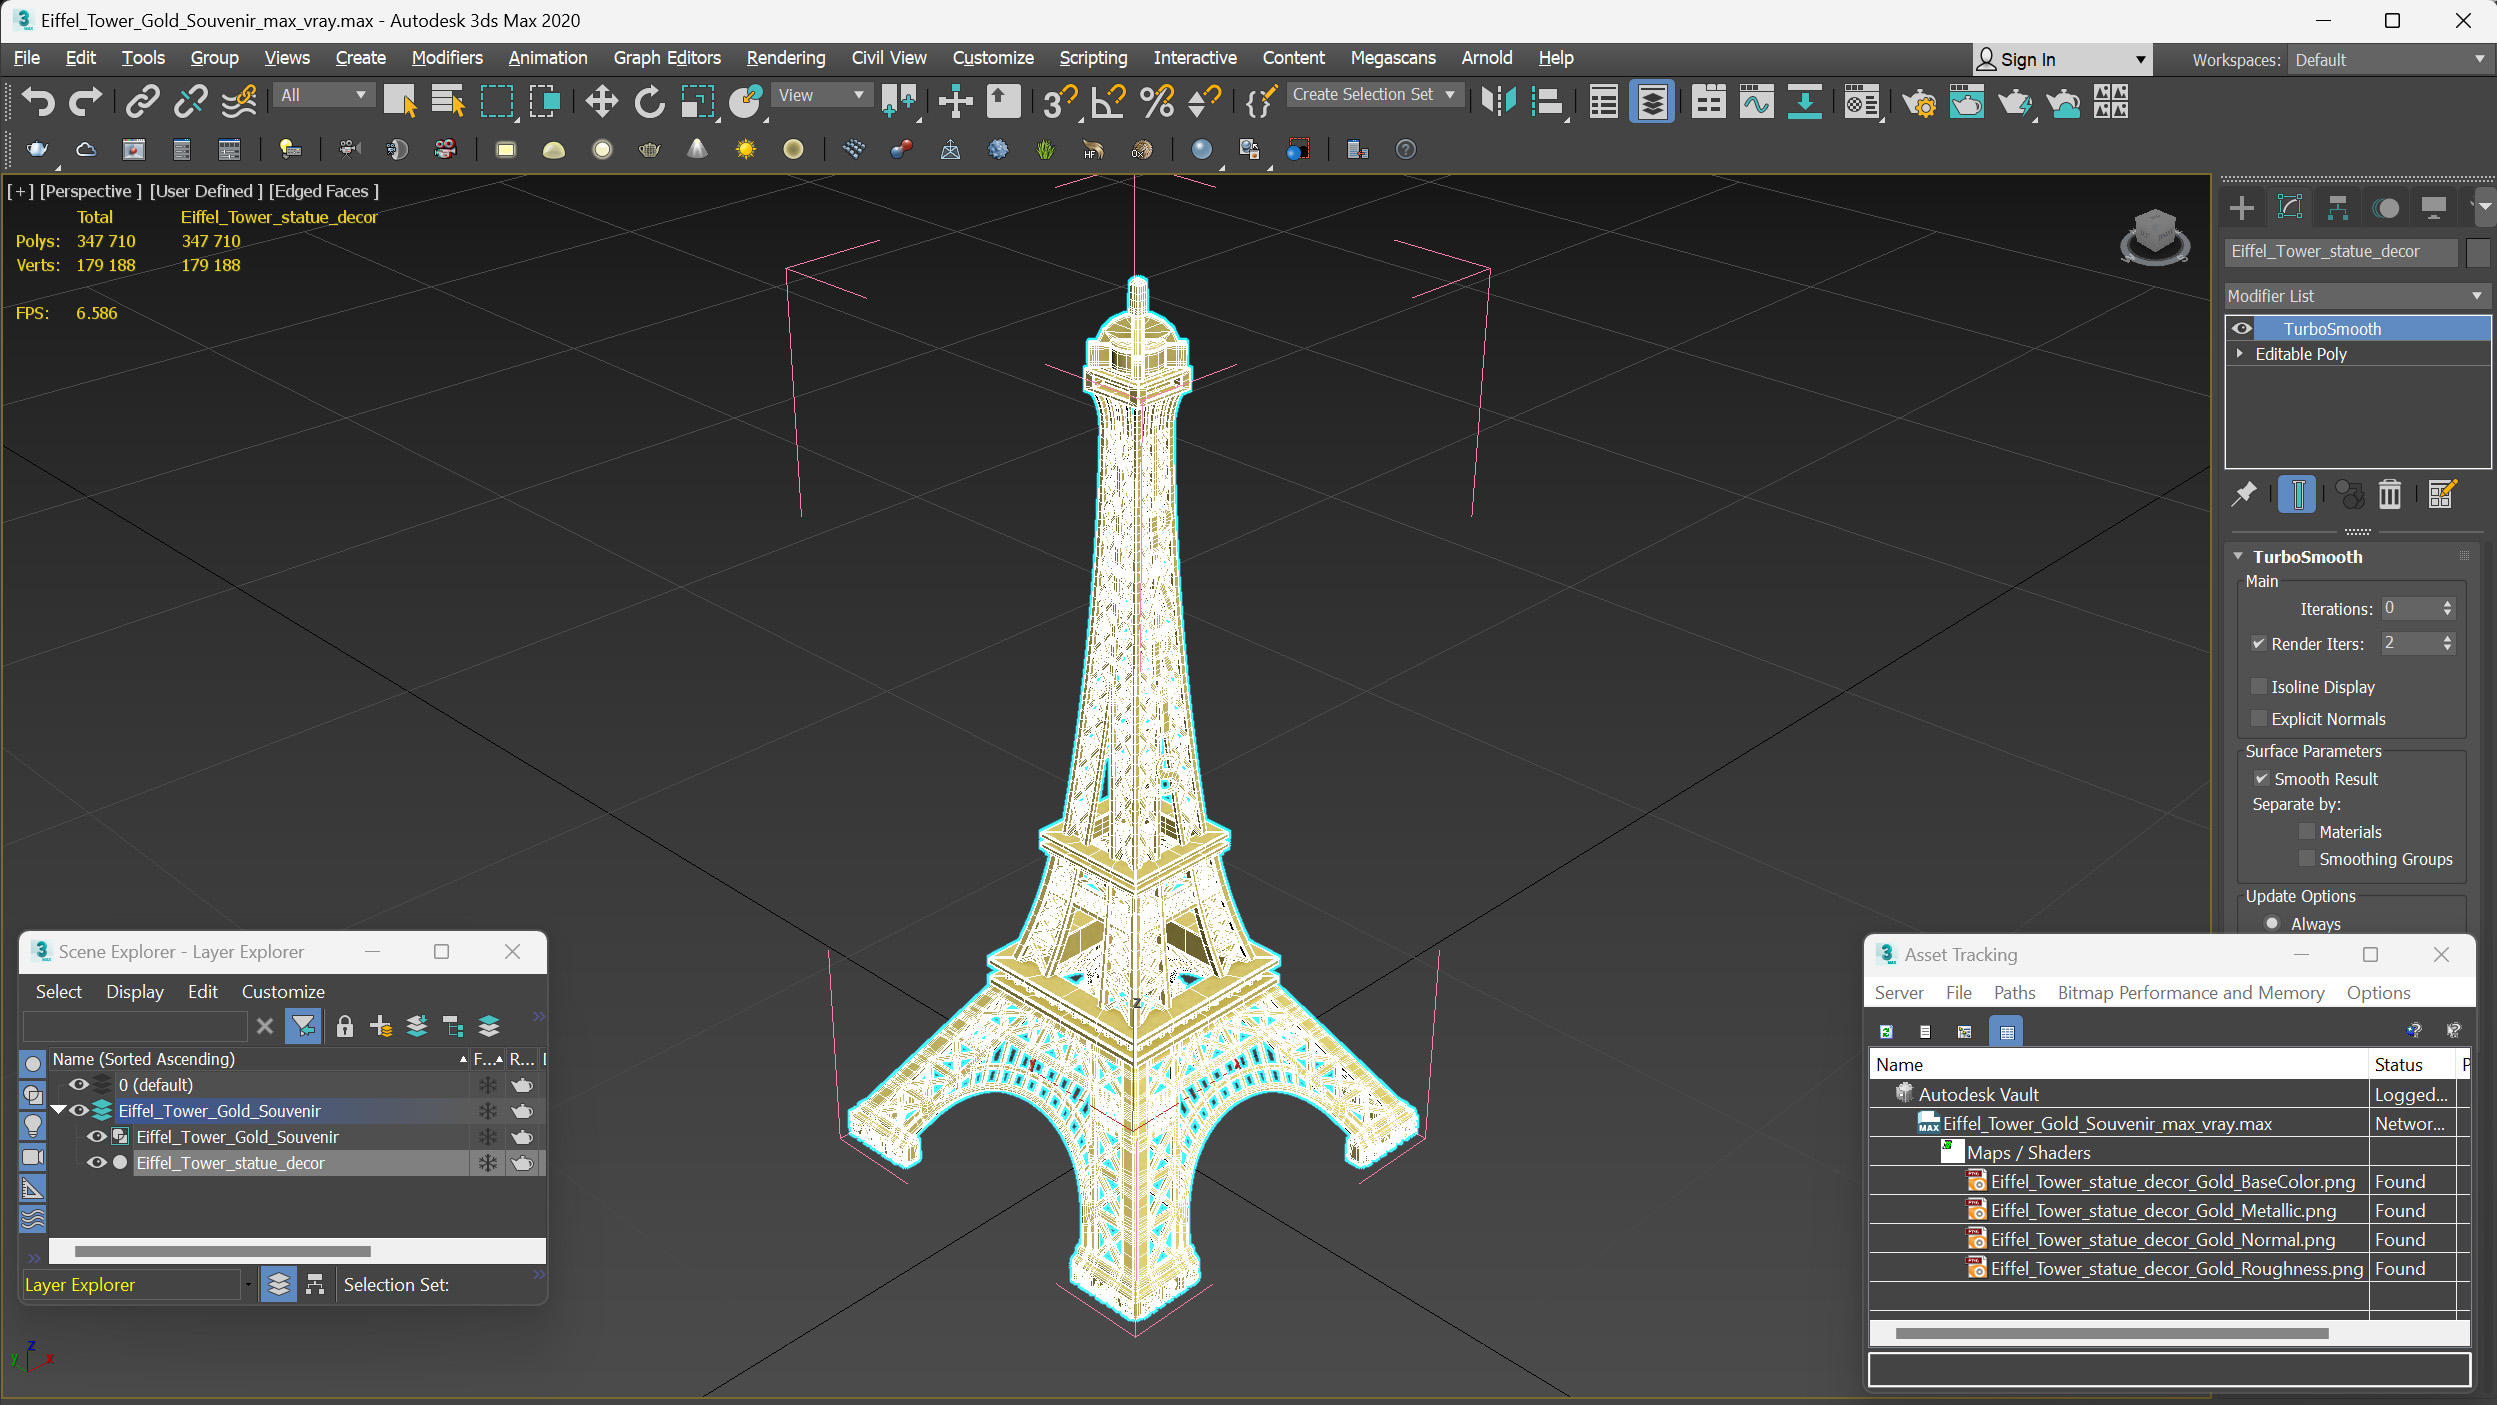Enable Separate by Materials checkbox
The height and width of the screenshot is (1405, 2497).
pos(2307,831)
